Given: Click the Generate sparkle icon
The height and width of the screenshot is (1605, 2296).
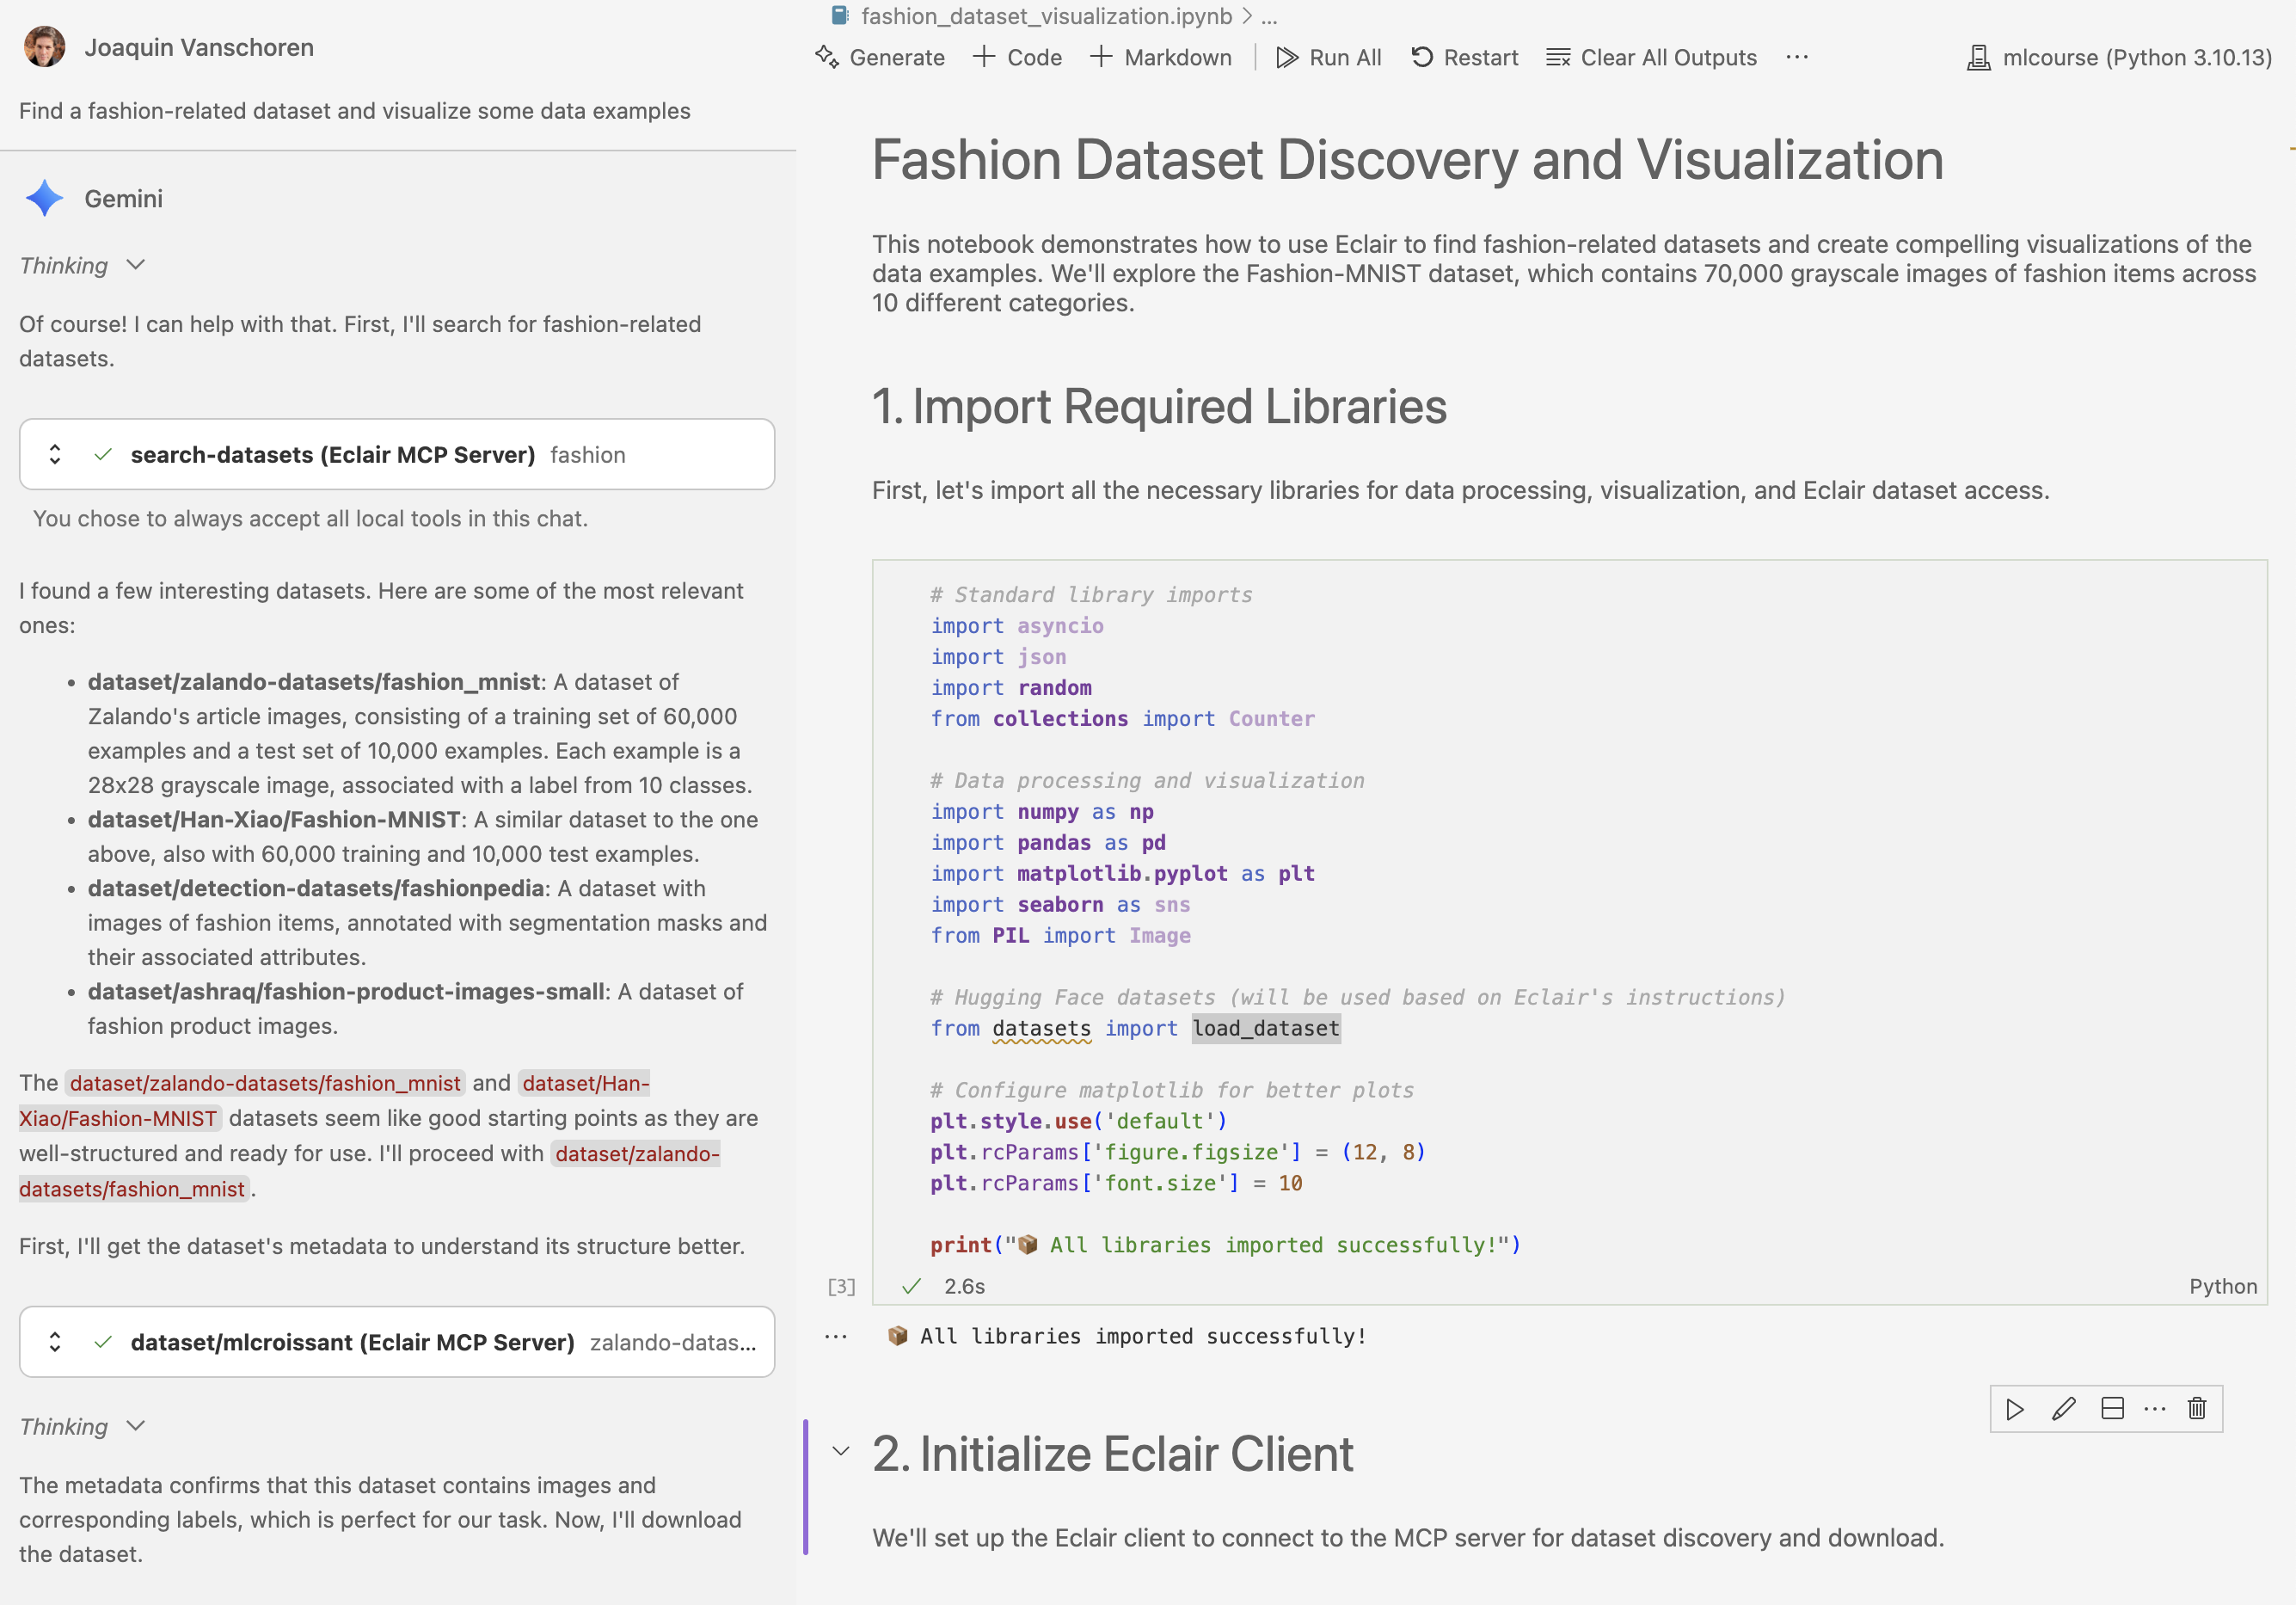Looking at the screenshot, I should coord(827,57).
